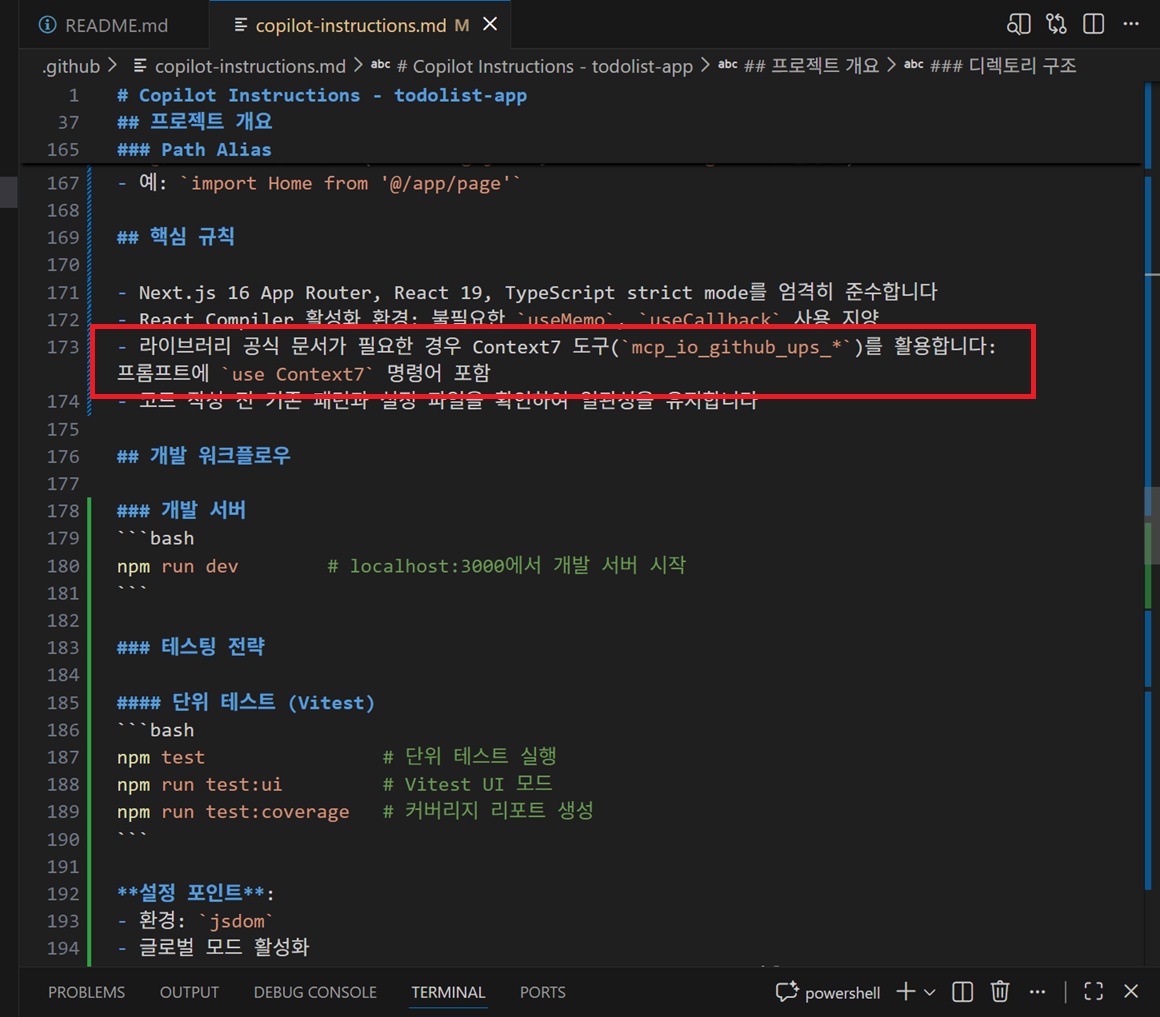
Task: Jump to sticky header '### Path Alias'
Action: (194, 149)
